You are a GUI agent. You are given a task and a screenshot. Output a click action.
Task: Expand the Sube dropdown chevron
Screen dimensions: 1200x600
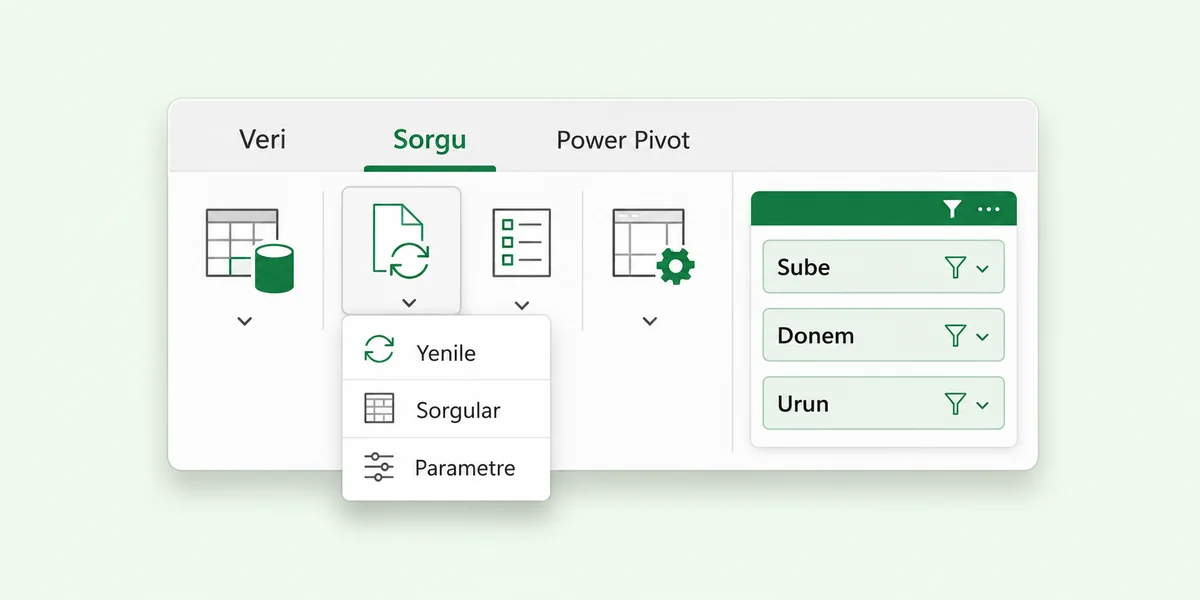pyautogui.click(x=982, y=268)
